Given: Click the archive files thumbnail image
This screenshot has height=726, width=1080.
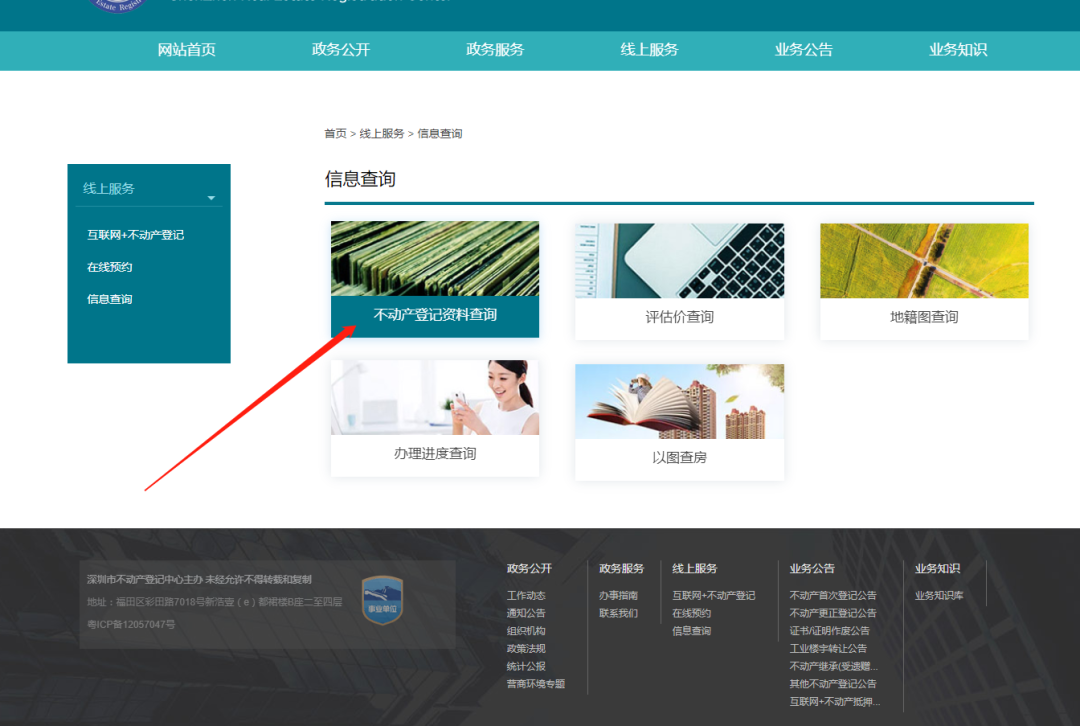Looking at the screenshot, I should 435,258.
